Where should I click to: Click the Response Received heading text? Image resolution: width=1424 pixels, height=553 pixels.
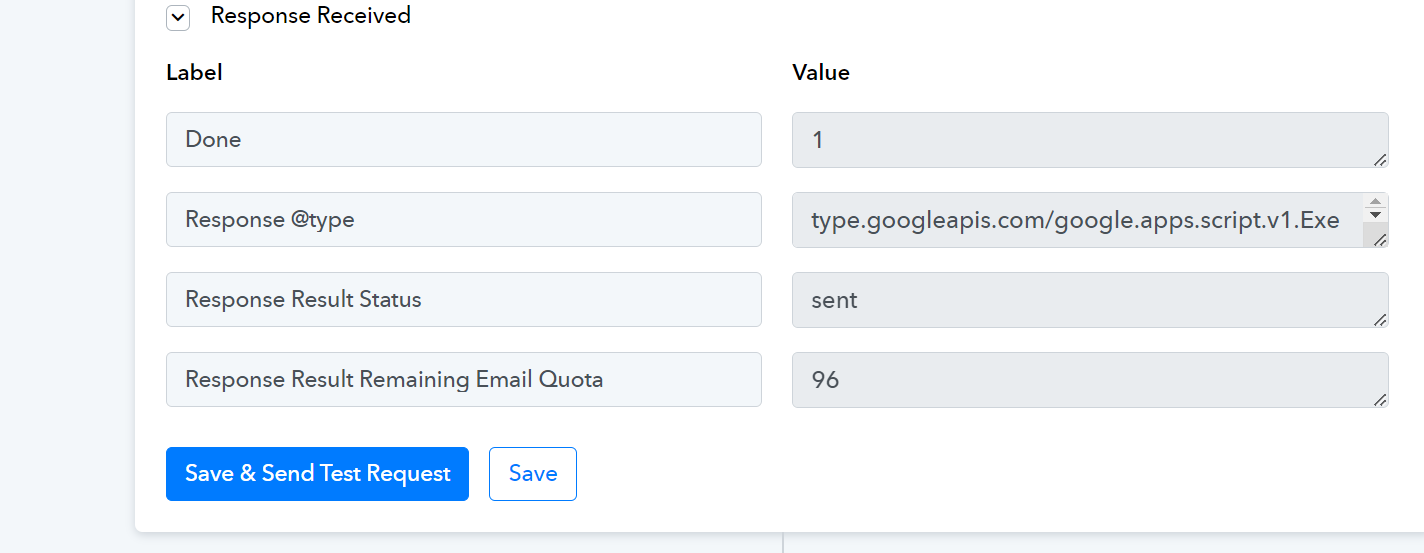click(311, 16)
